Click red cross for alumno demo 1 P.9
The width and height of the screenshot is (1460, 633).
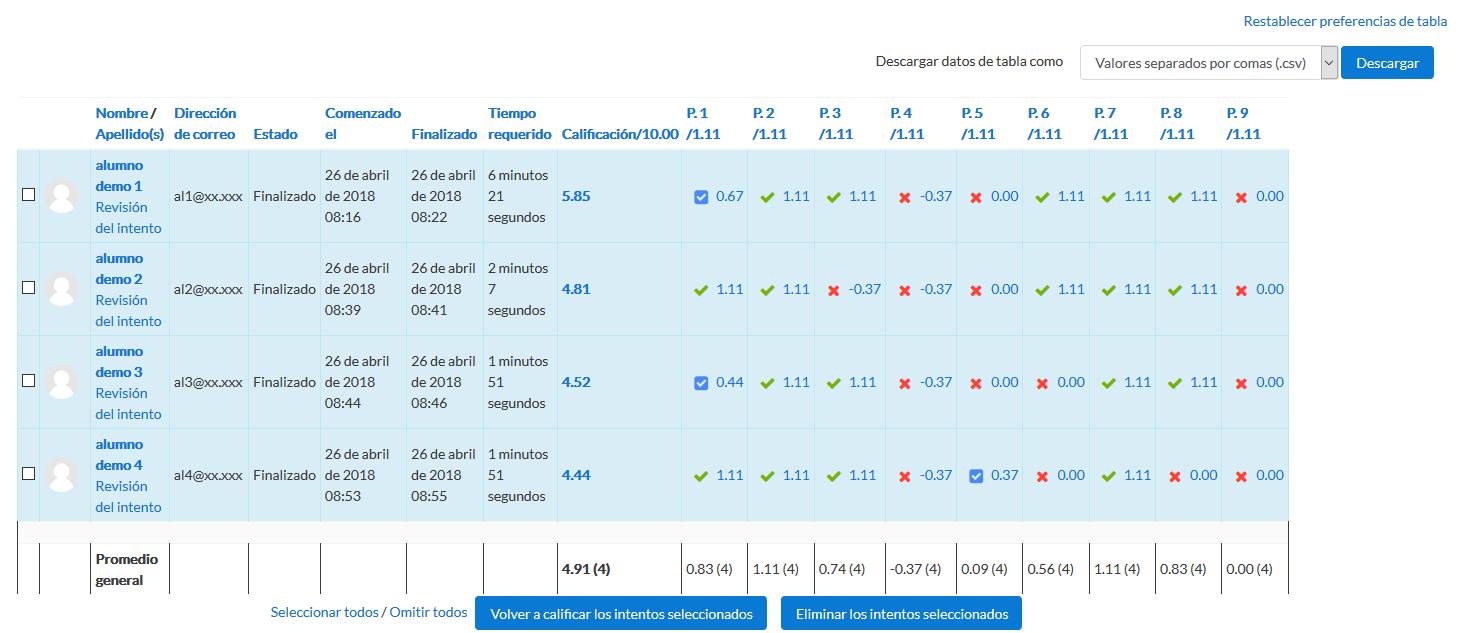click(x=1241, y=197)
